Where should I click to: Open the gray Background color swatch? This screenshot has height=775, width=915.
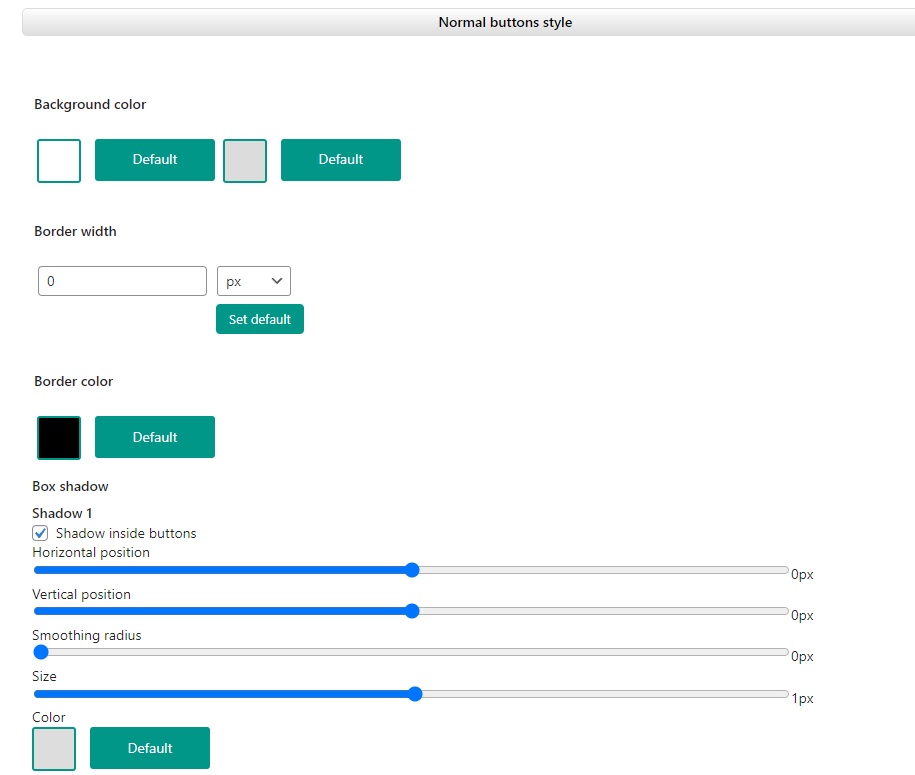(x=245, y=161)
